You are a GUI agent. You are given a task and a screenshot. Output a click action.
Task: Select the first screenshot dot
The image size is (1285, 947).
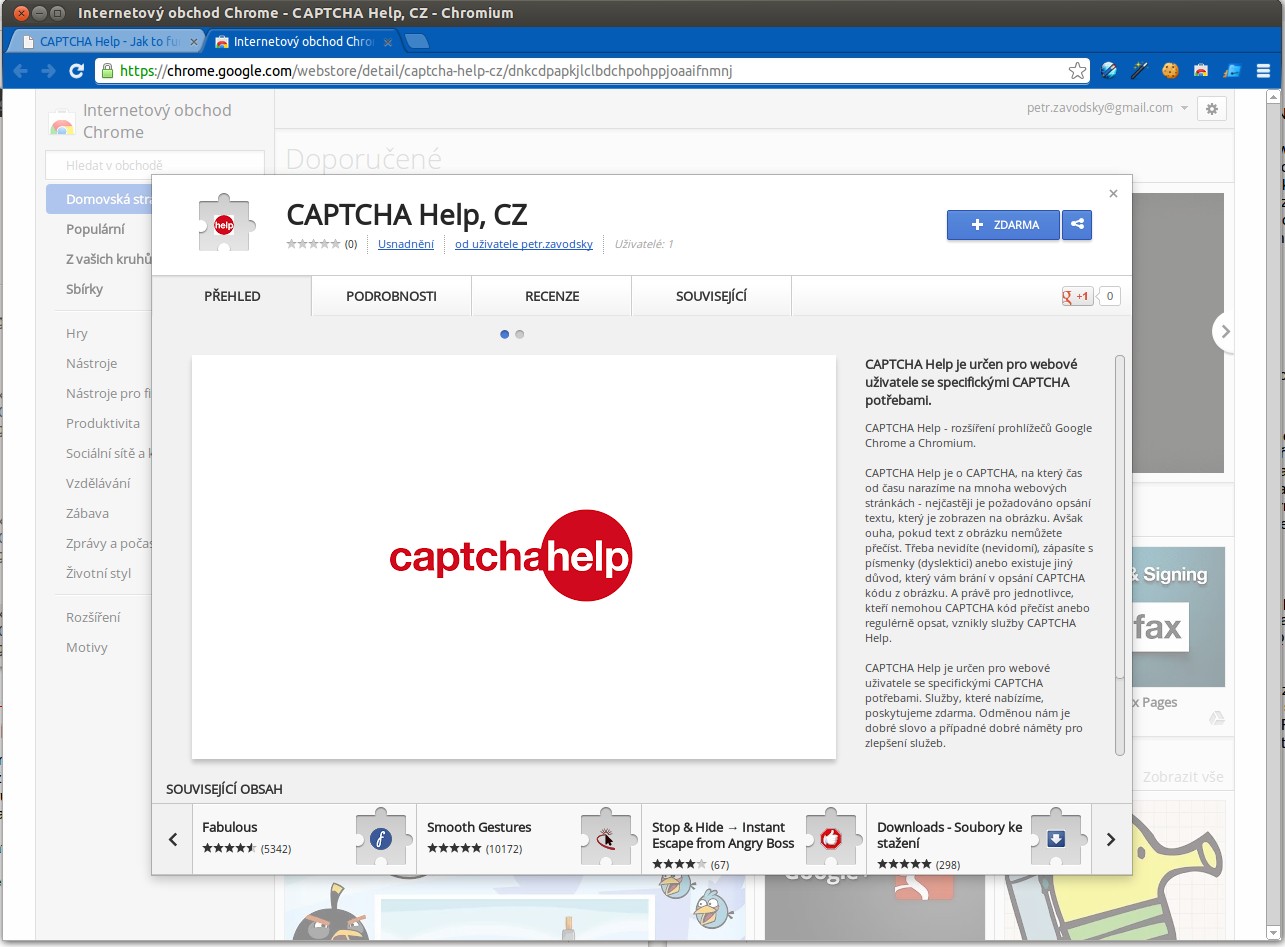tap(504, 334)
